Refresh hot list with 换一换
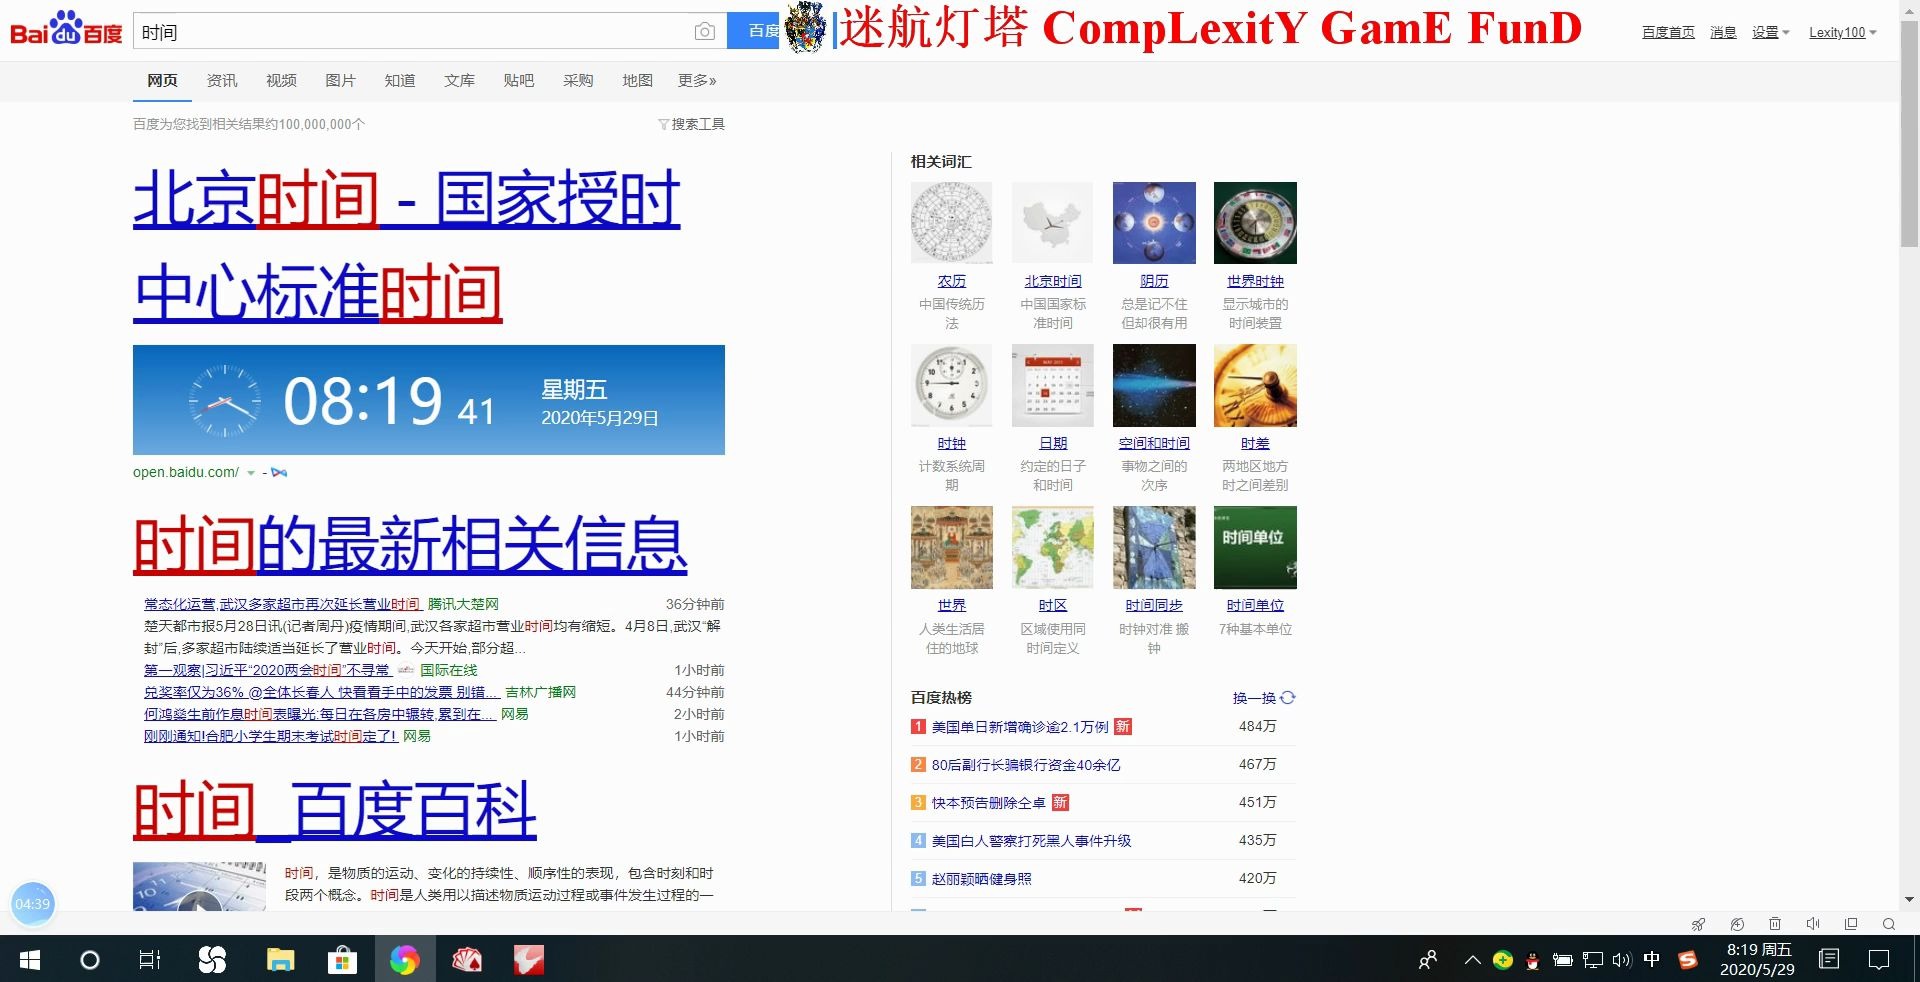This screenshot has width=1920, height=982. [x=1264, y=698]
